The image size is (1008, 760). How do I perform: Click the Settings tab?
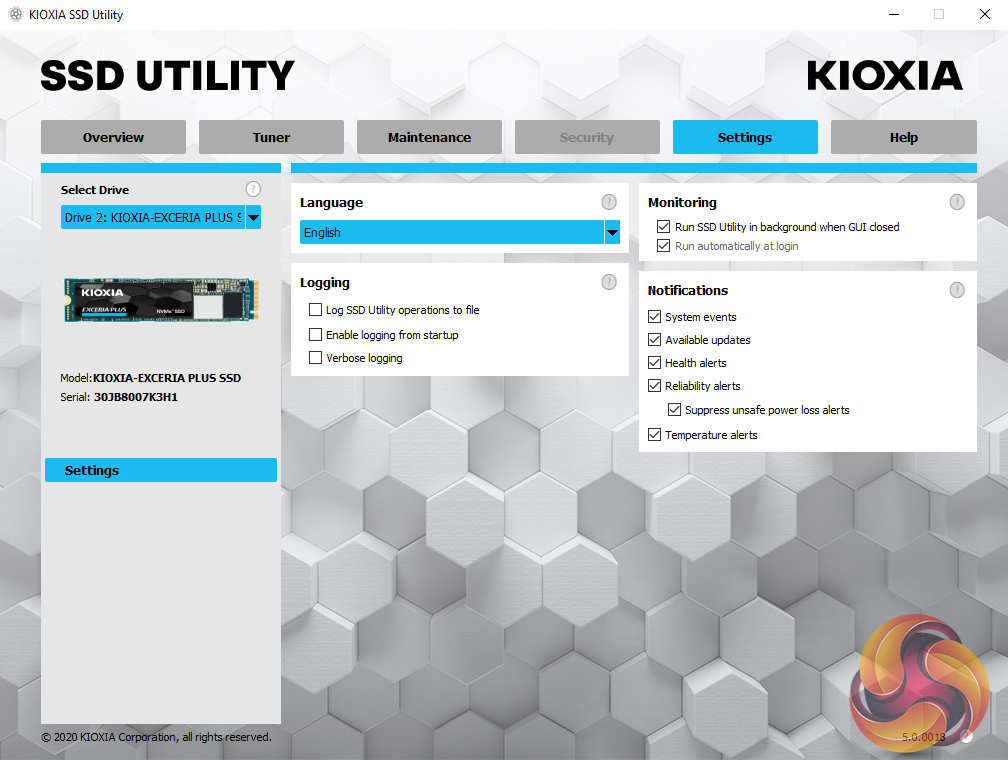[745, 137]
